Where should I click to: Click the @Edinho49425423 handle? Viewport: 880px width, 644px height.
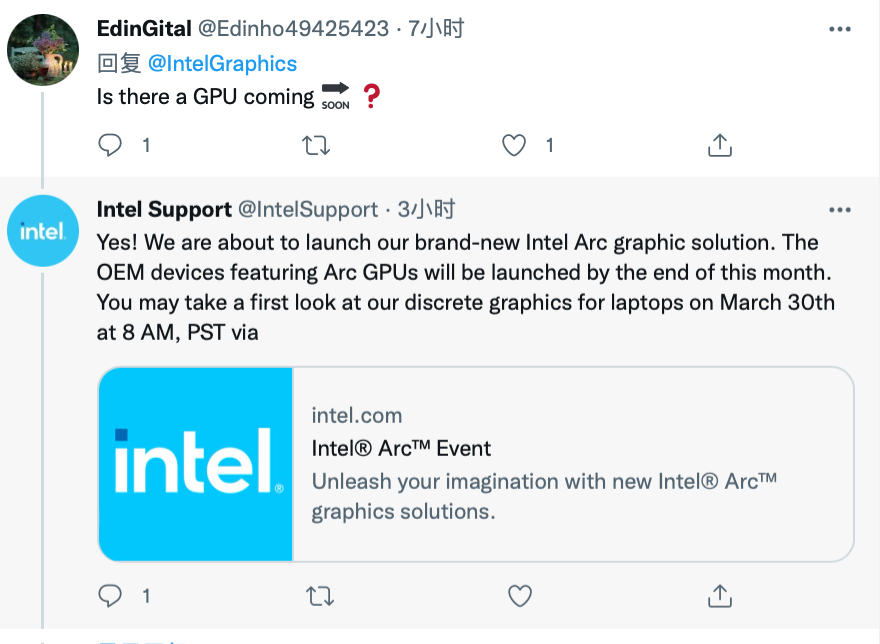point(311,29)
